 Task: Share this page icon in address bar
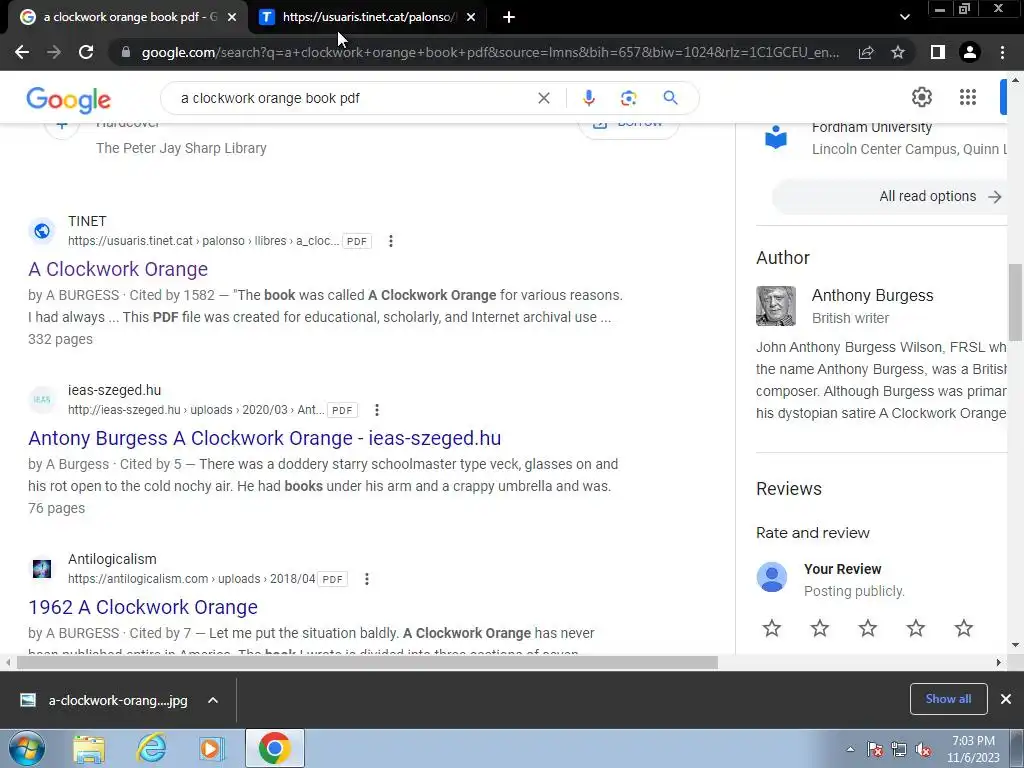point(866,52)
